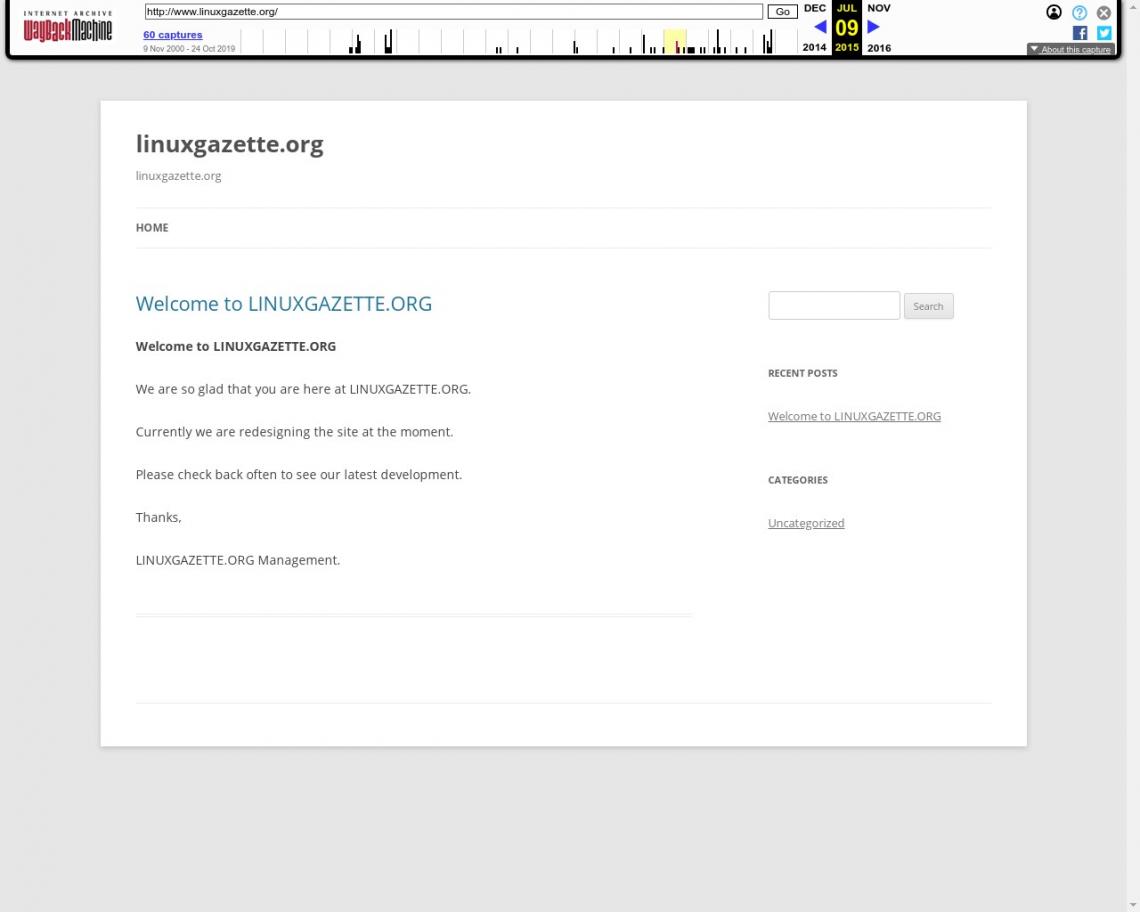Open the linuxgazette.org site title
The width and height of the screenshot is (1140, 912).
(230, 144)
